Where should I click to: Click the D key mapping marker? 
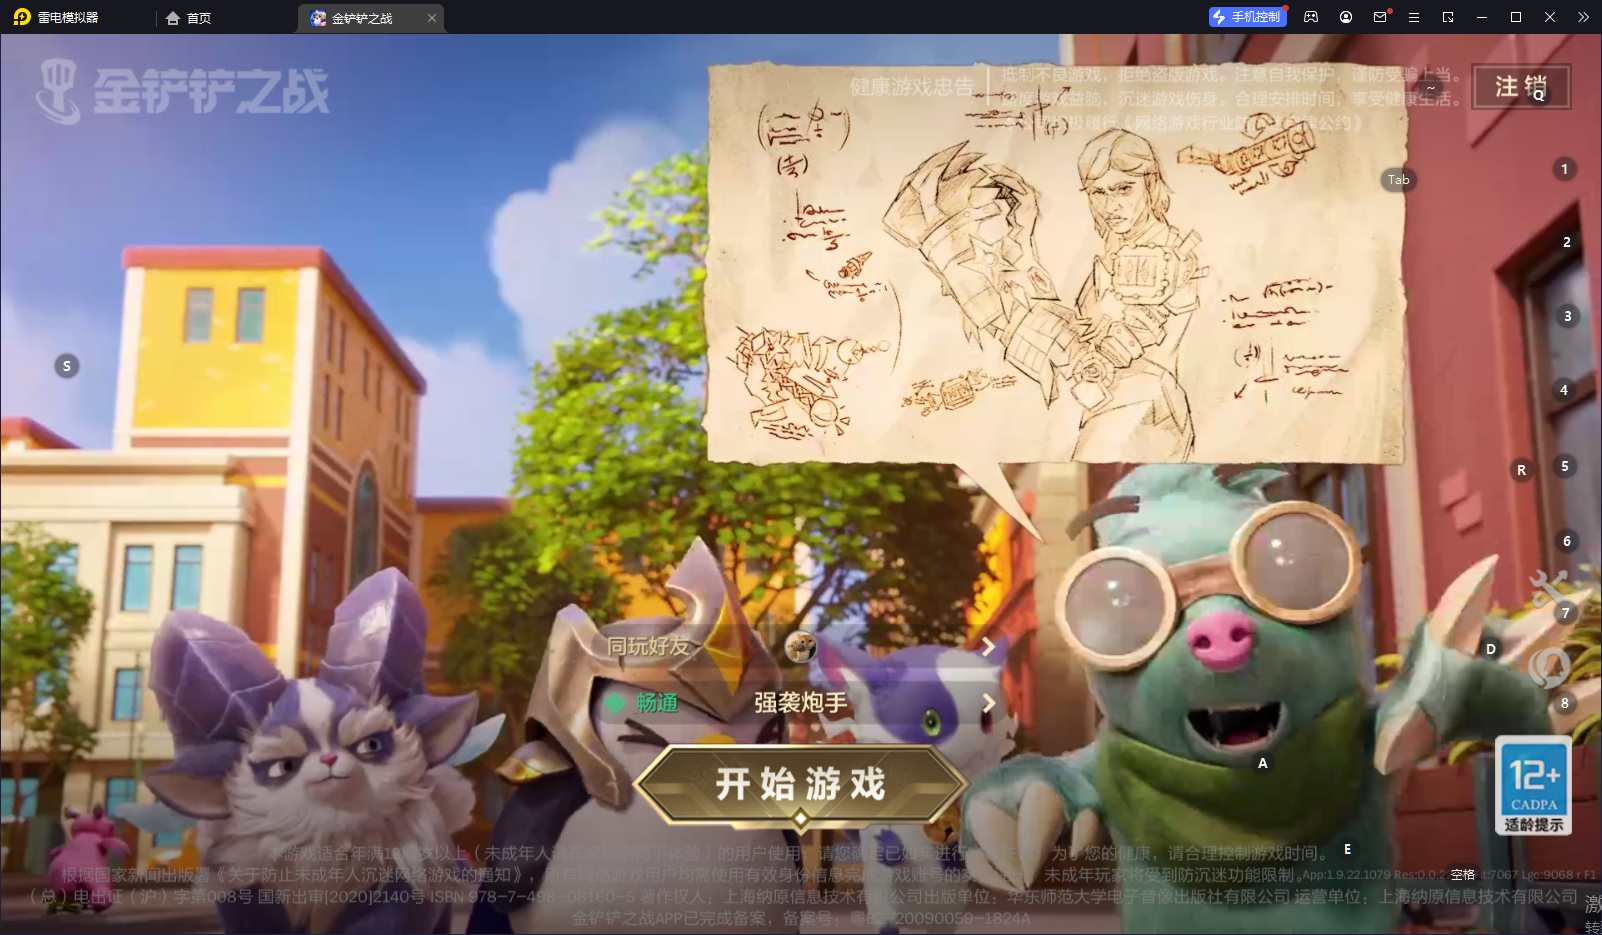pos(1491,649)
